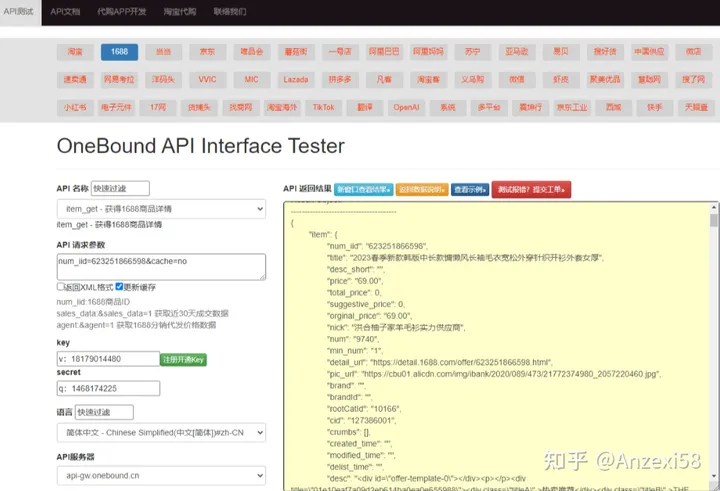720x491 pixels.
Task: Select the 淘宝海外 platform button
Action: pos(282,107)
